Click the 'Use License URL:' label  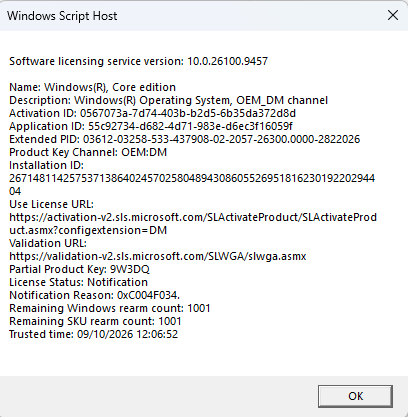pyautogui.click(x=51, y=204)
